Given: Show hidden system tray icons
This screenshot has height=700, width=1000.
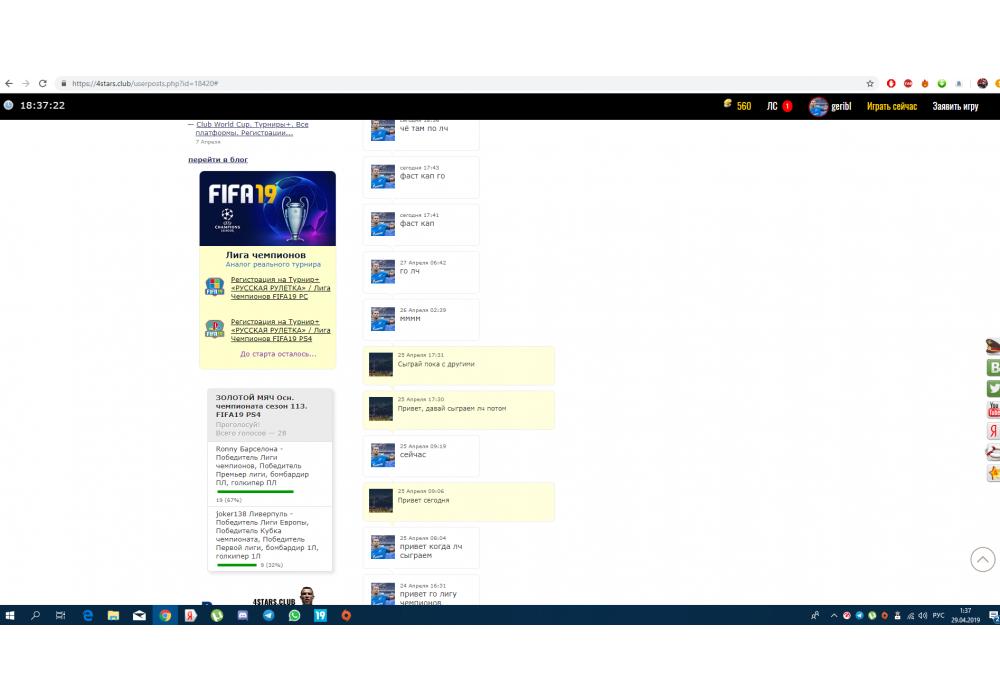Looking at the screenshot, I should coord(833,616).
